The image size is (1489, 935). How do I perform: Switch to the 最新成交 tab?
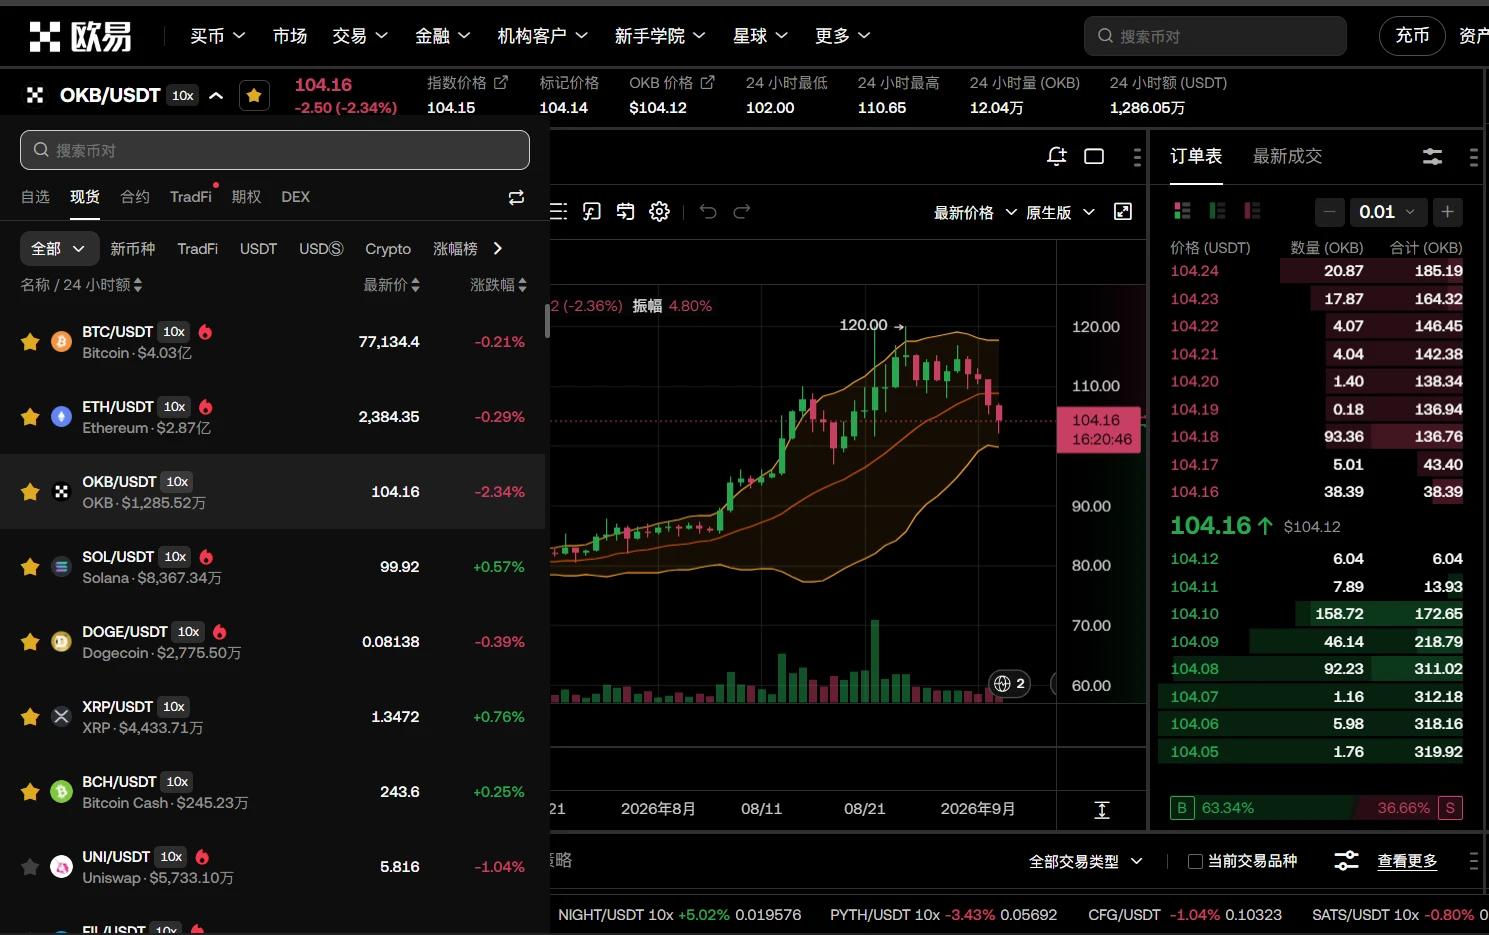1287,156
